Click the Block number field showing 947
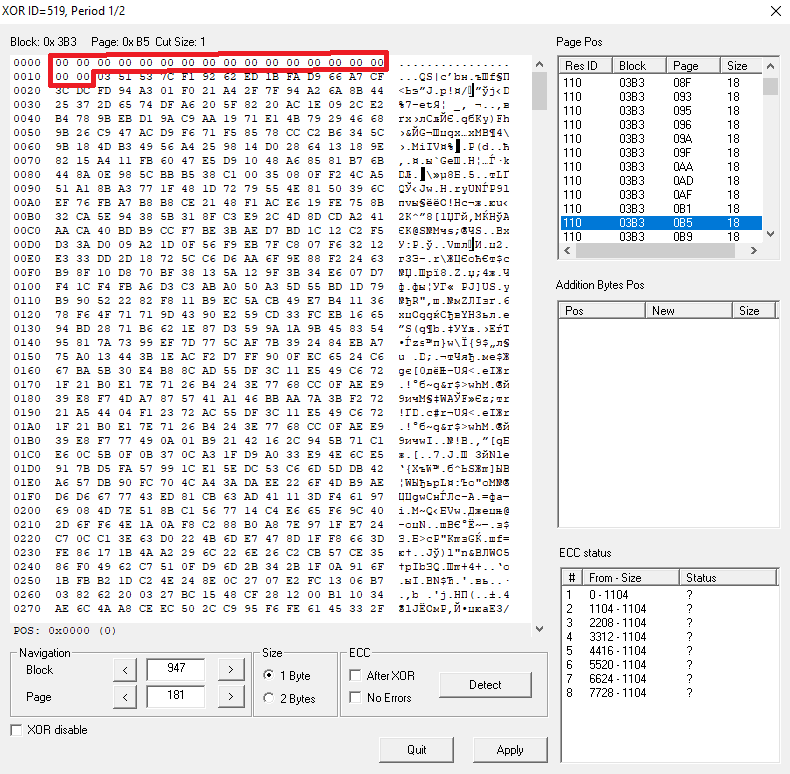The width and height of the screenshot is (790, 774). 176,669
